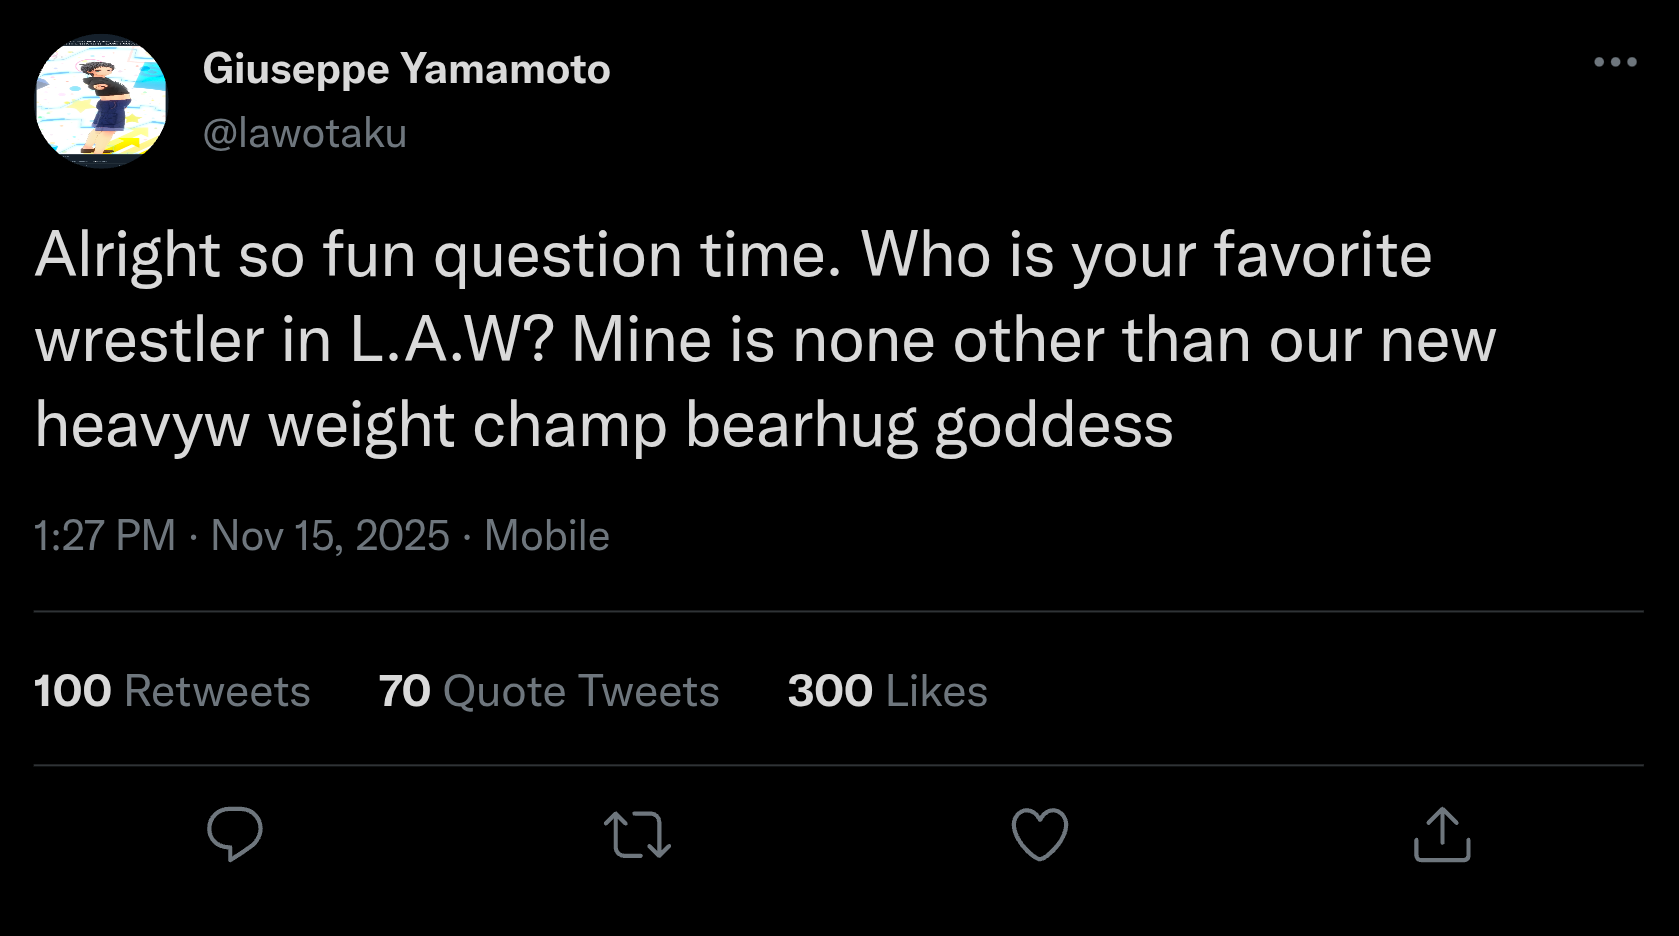The height and width of the screenshot is (936, 1679).
Task: Go to the @lawotaku handle
Action: [x=305, y=133]
